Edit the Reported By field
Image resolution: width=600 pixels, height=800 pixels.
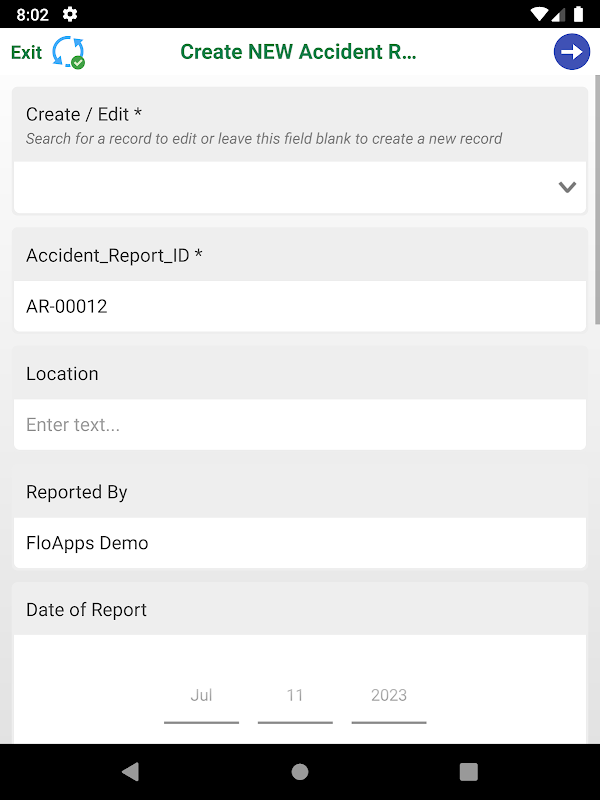coord(300,543)
